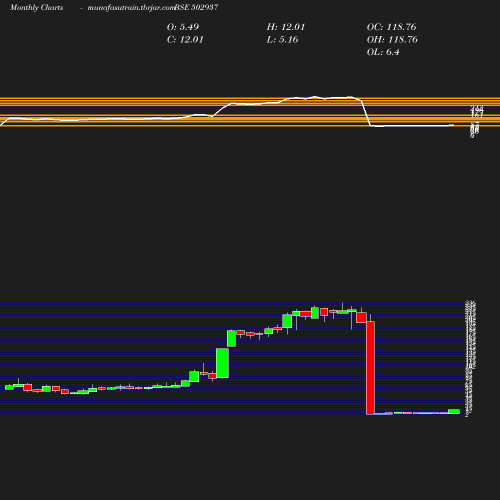Screen dimensions: 500x500
Task: Click the final green candlestick at chart end
Action: pos(454,411)
